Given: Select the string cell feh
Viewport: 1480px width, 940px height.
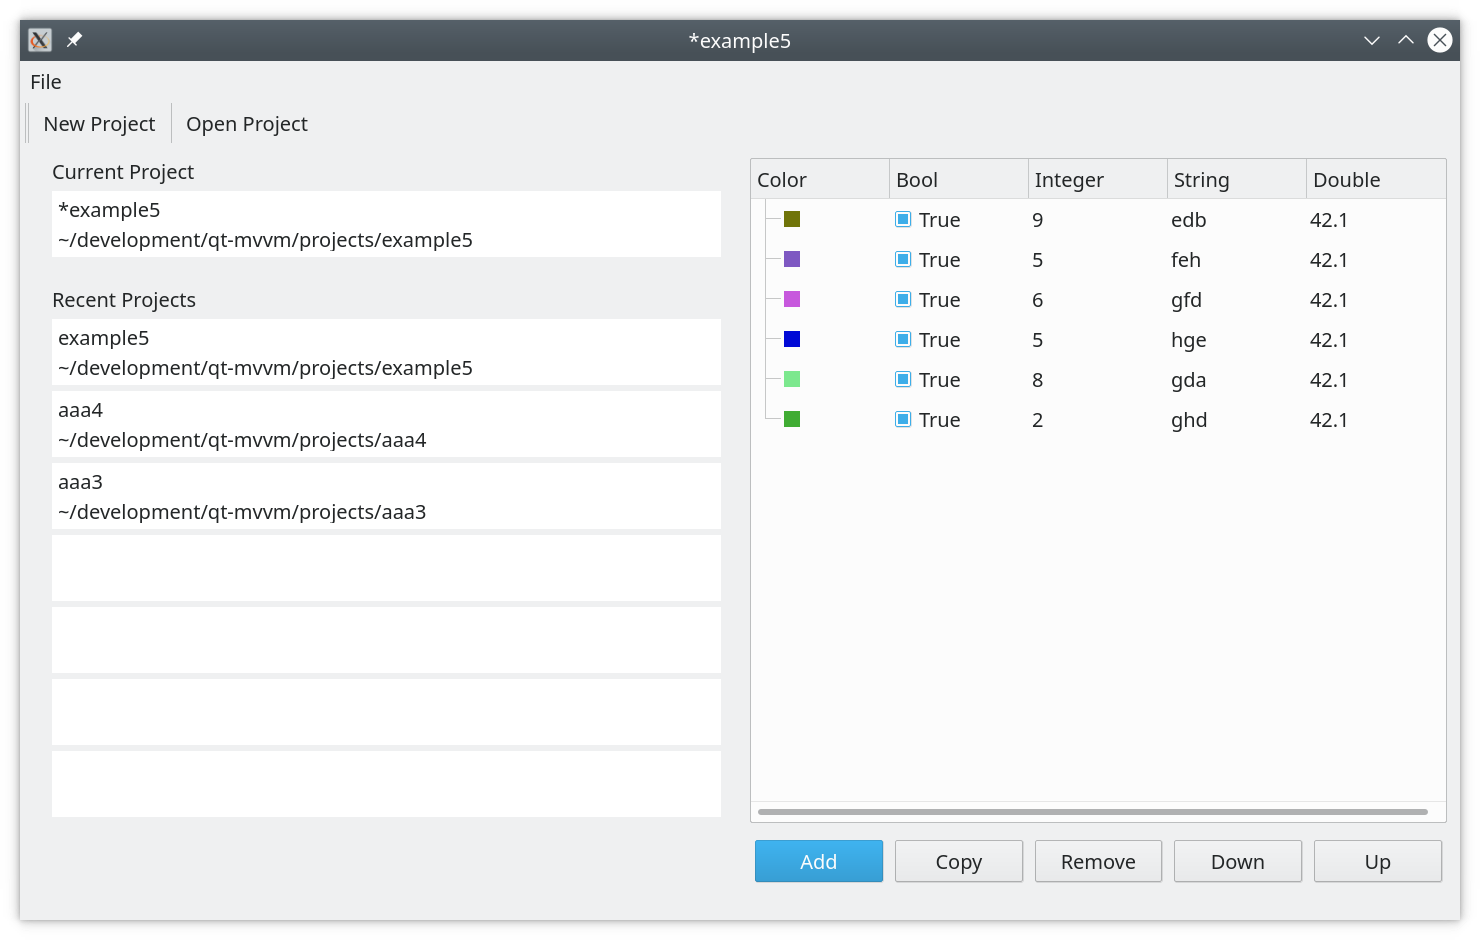Looking at the screenshot, I should pos(1186,260).
